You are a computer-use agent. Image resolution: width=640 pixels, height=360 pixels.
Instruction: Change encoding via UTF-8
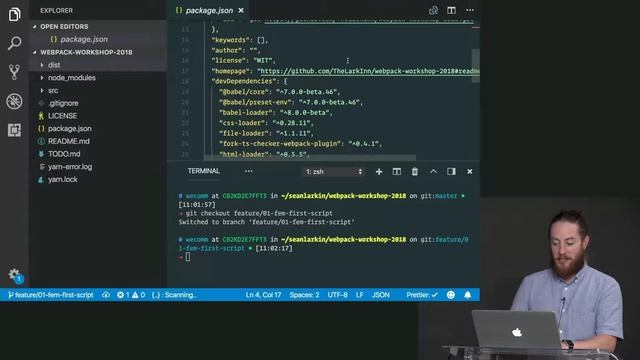(x=338, y=295)
